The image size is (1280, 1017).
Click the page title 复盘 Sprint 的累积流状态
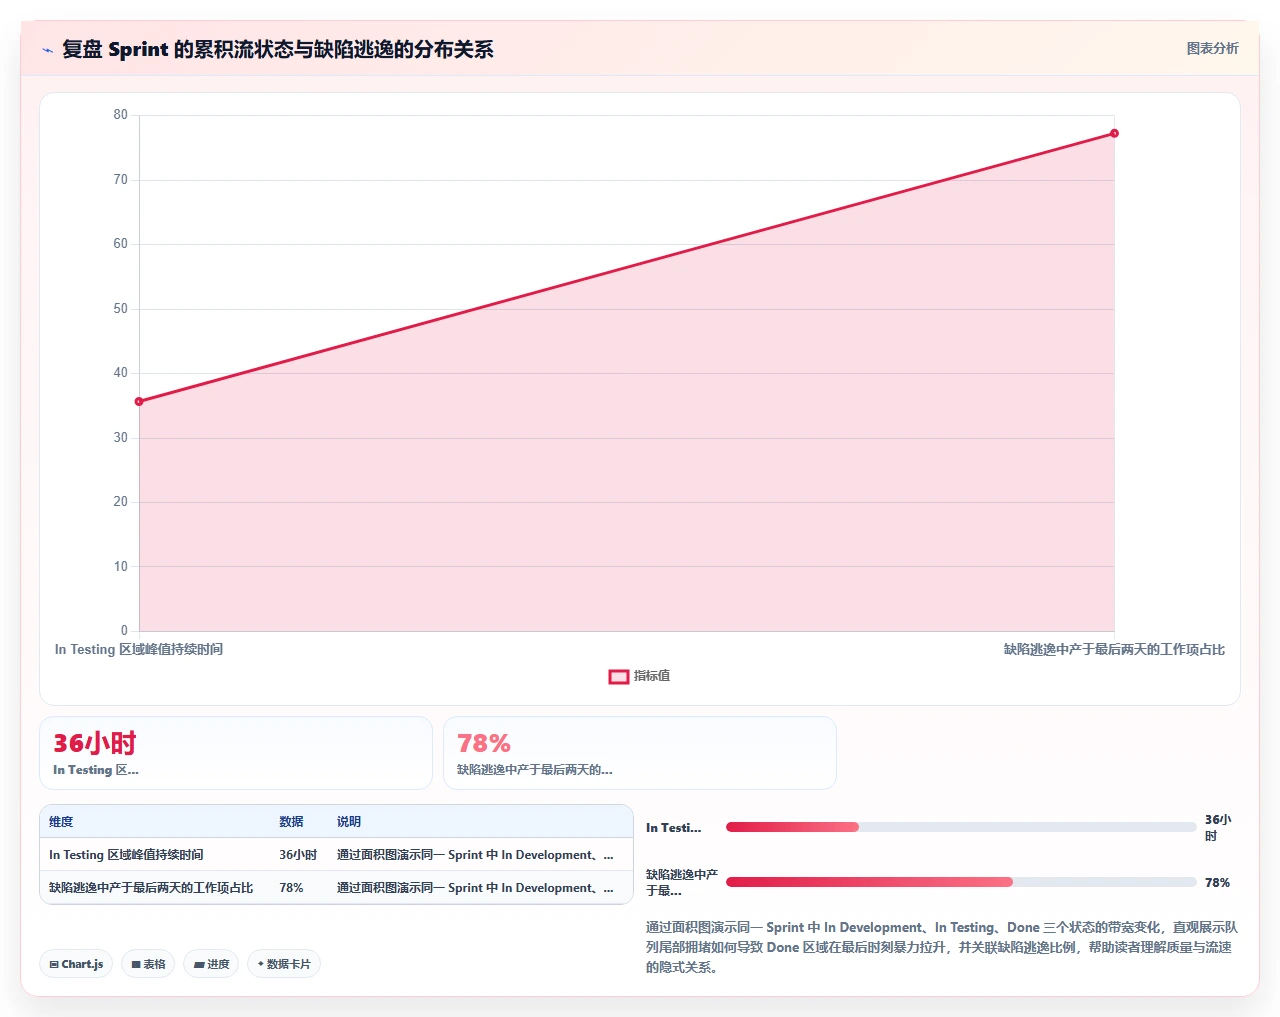tap(278, 50)
